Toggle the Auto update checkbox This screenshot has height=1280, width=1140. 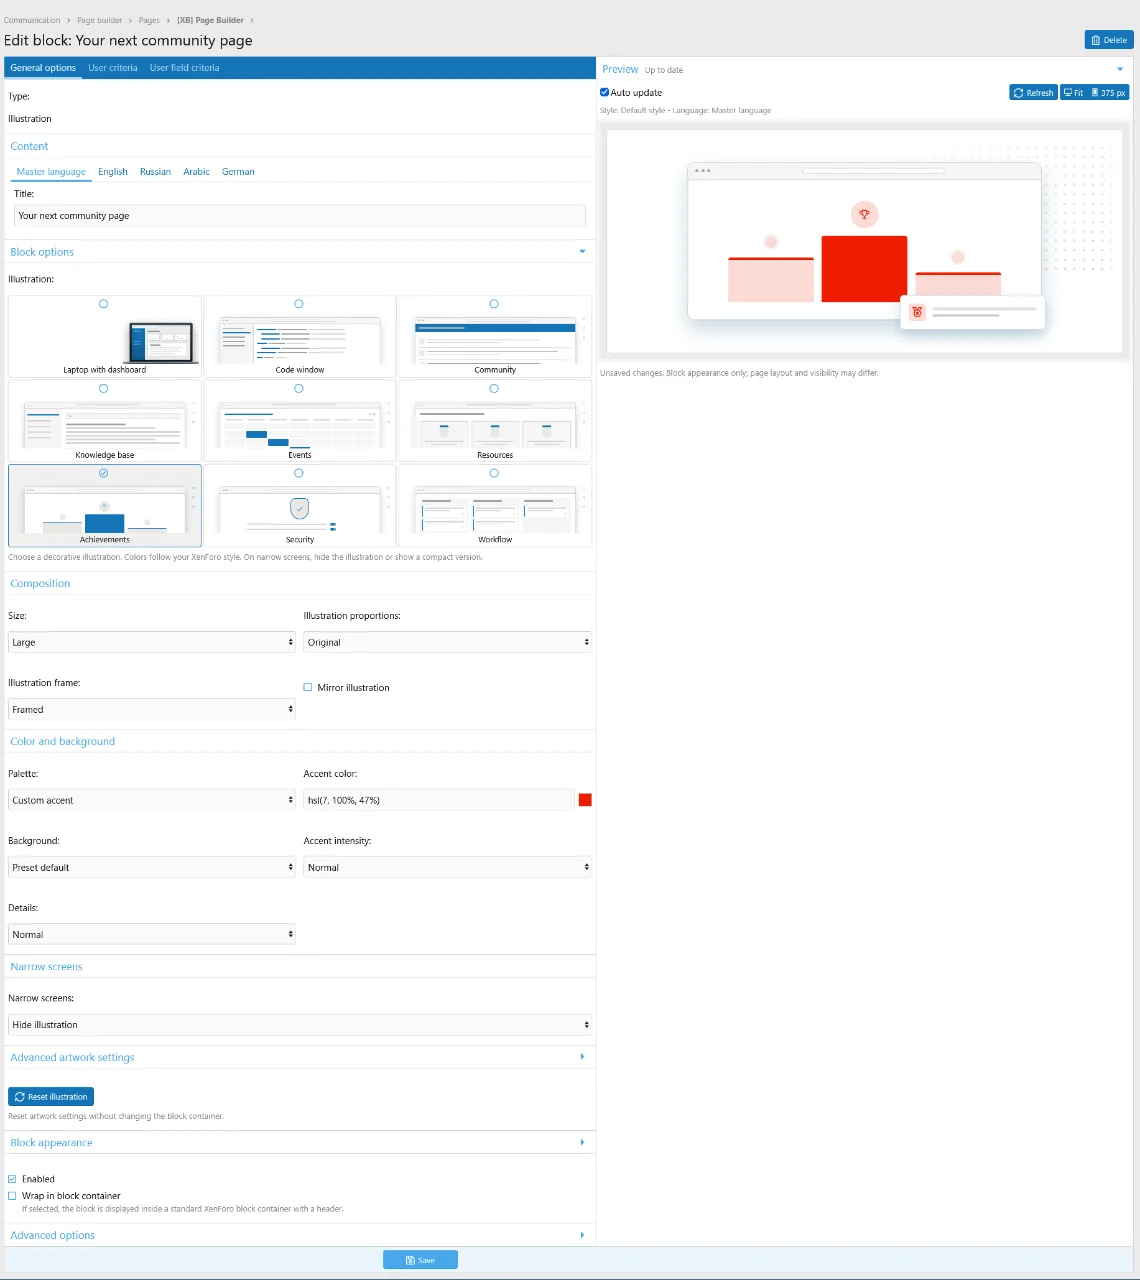(x=604, y=92)
